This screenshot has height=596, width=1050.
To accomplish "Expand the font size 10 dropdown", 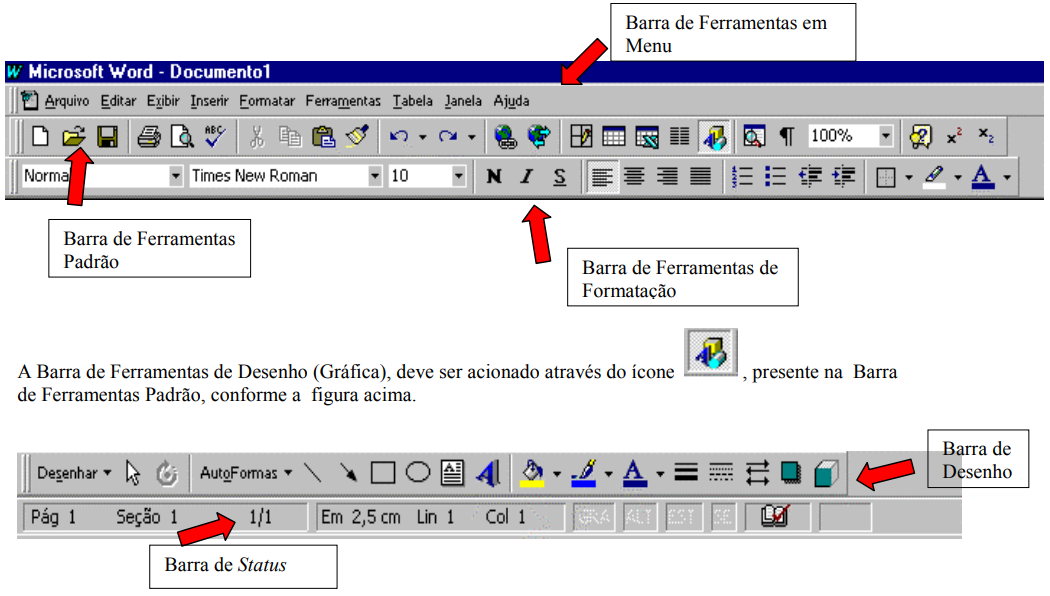I will coord(458,176).
